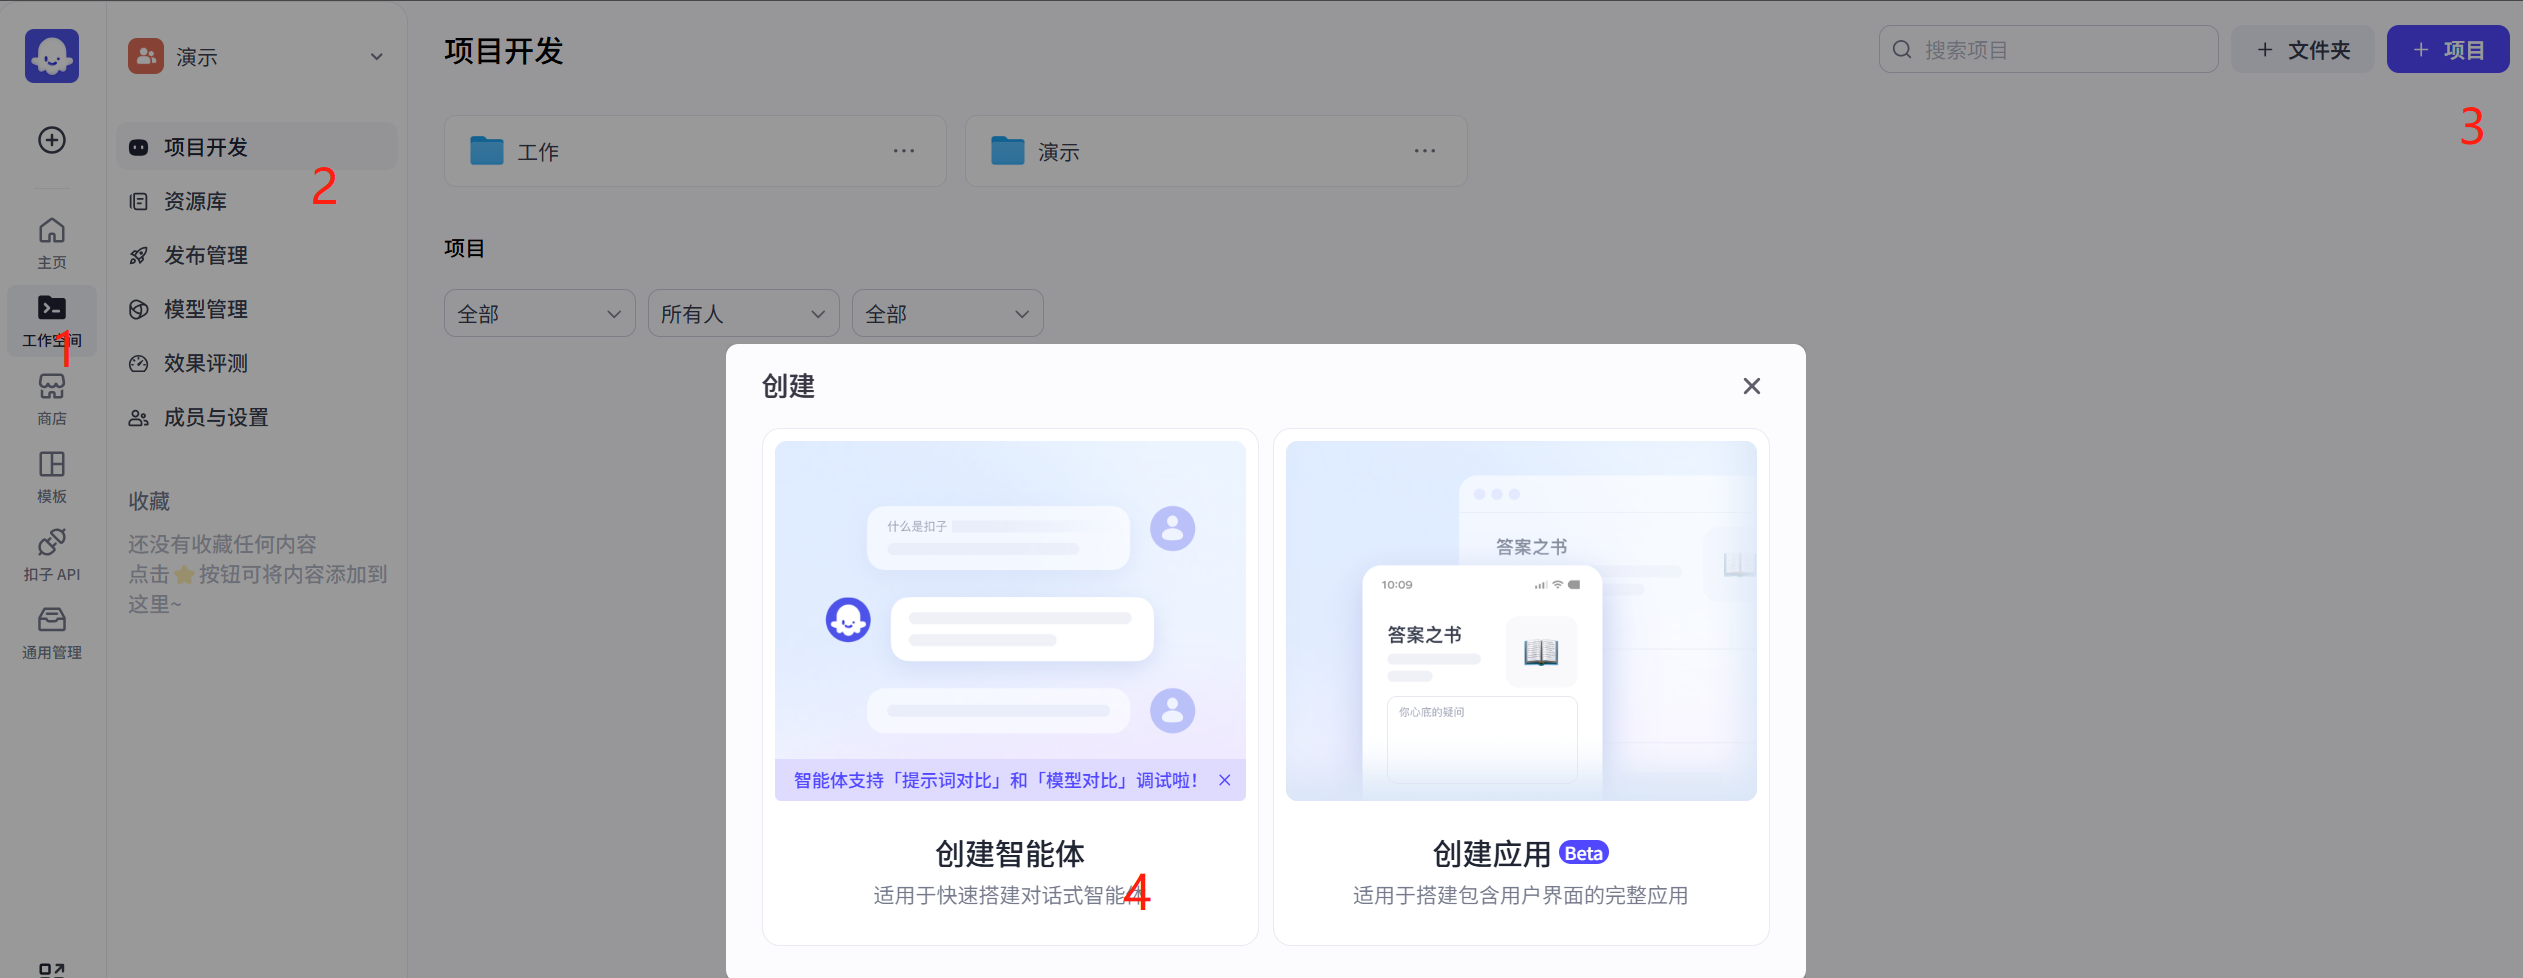
Task: Open the 扣子 API icon
Action: point(52,554)
